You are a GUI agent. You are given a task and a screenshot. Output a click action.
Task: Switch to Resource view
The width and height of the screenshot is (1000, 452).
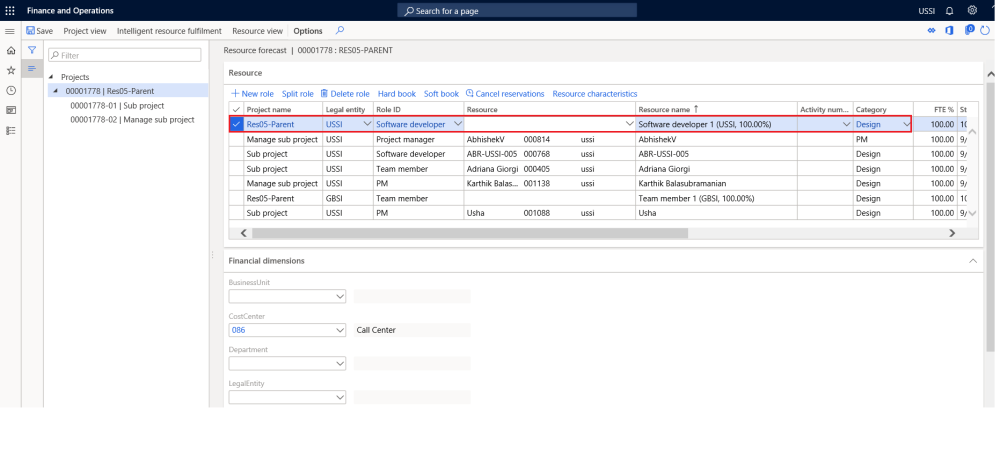257,31
